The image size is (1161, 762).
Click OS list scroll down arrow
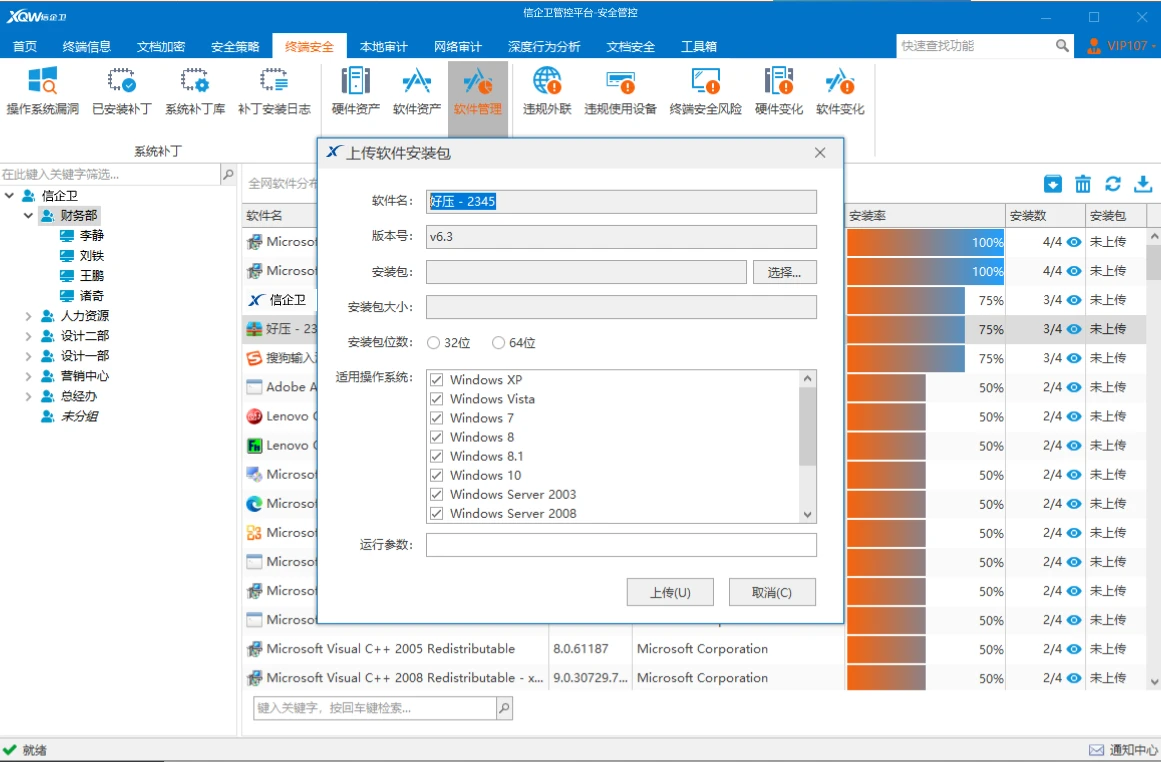[808, 515]
